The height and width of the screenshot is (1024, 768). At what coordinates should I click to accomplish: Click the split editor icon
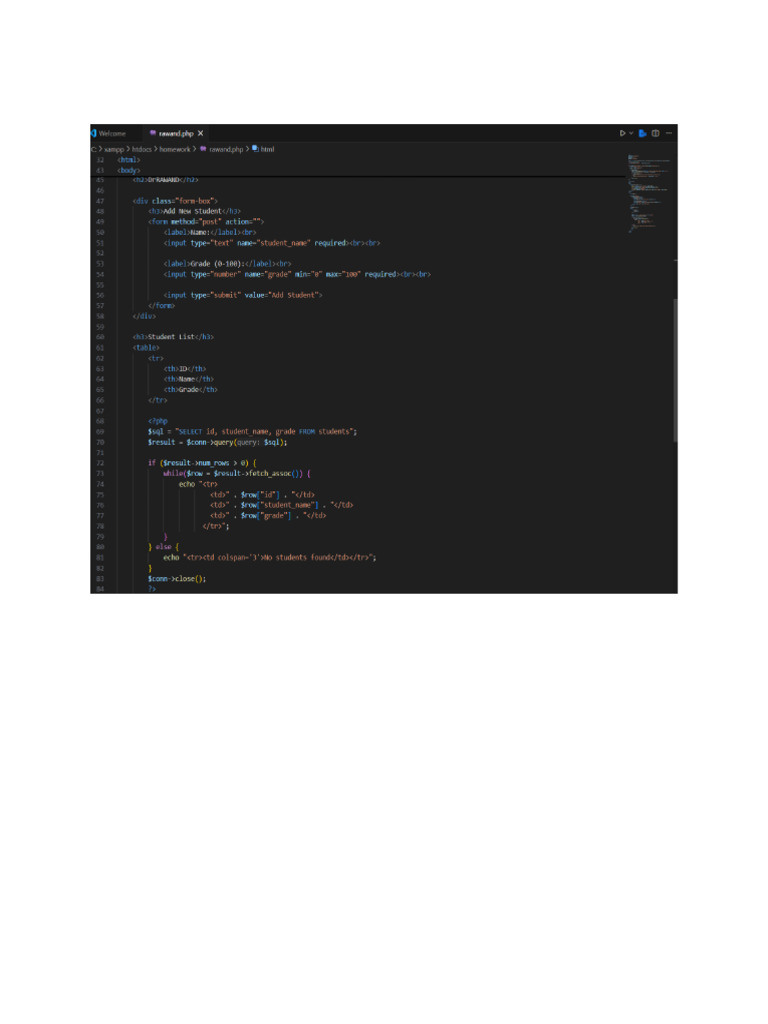pos(656,133)
